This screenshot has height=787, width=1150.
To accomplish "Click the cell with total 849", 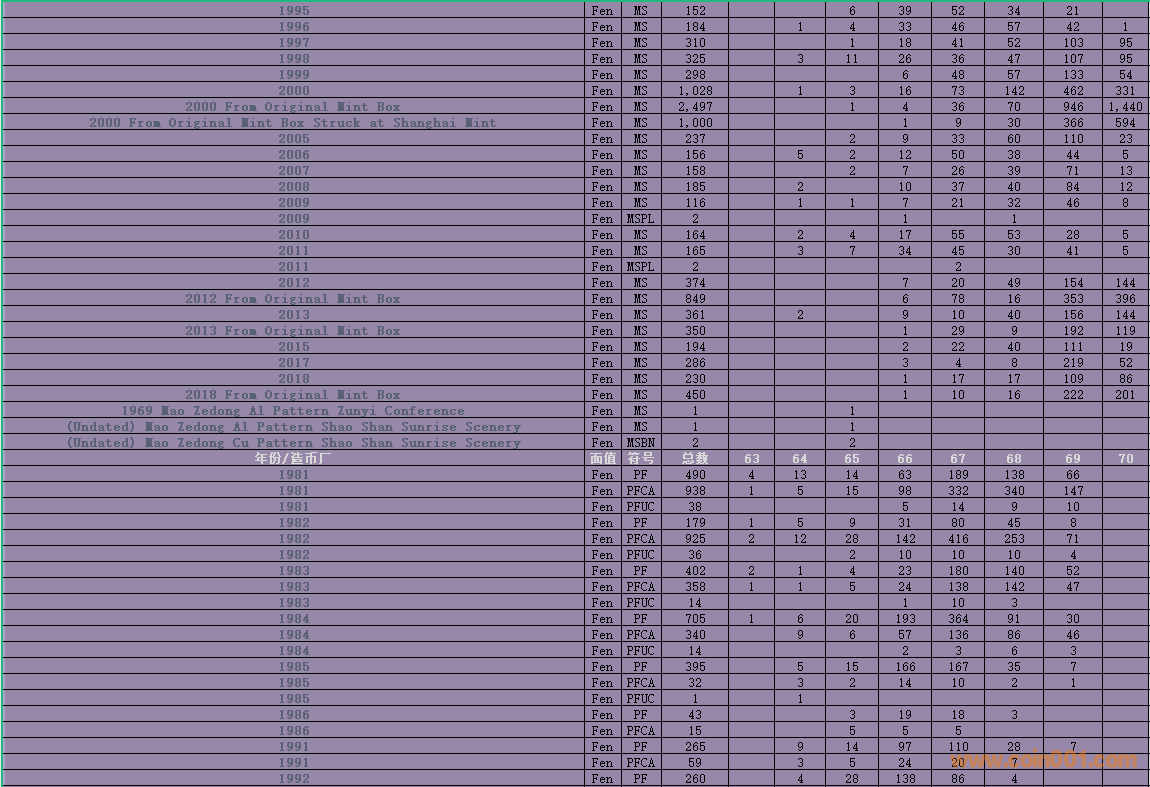I will click(695, 299).
